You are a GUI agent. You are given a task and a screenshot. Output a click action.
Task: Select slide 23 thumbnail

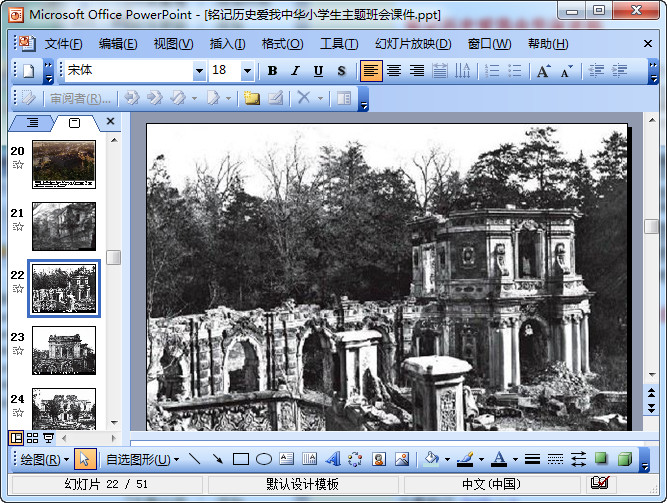[x=64, y=350]
